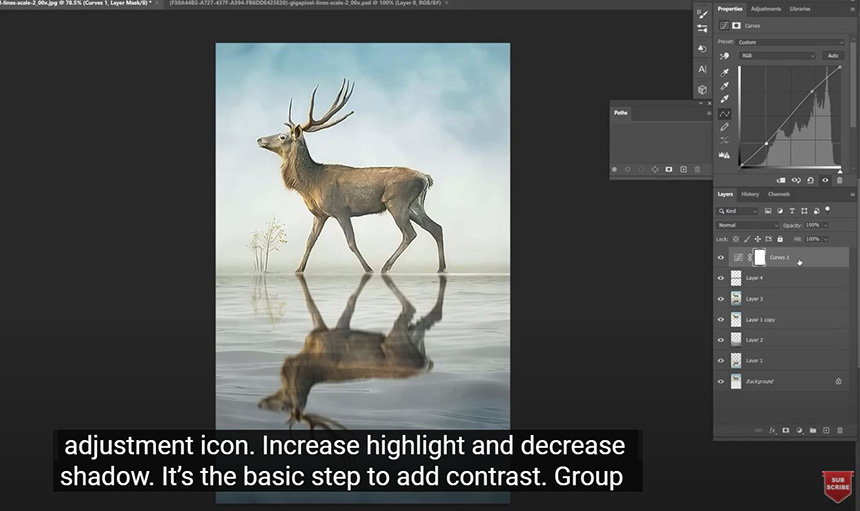Select the black point eyedropper in Curves
Image resolution: width=860 pixels, height=511 pixels.
[724, 73]
